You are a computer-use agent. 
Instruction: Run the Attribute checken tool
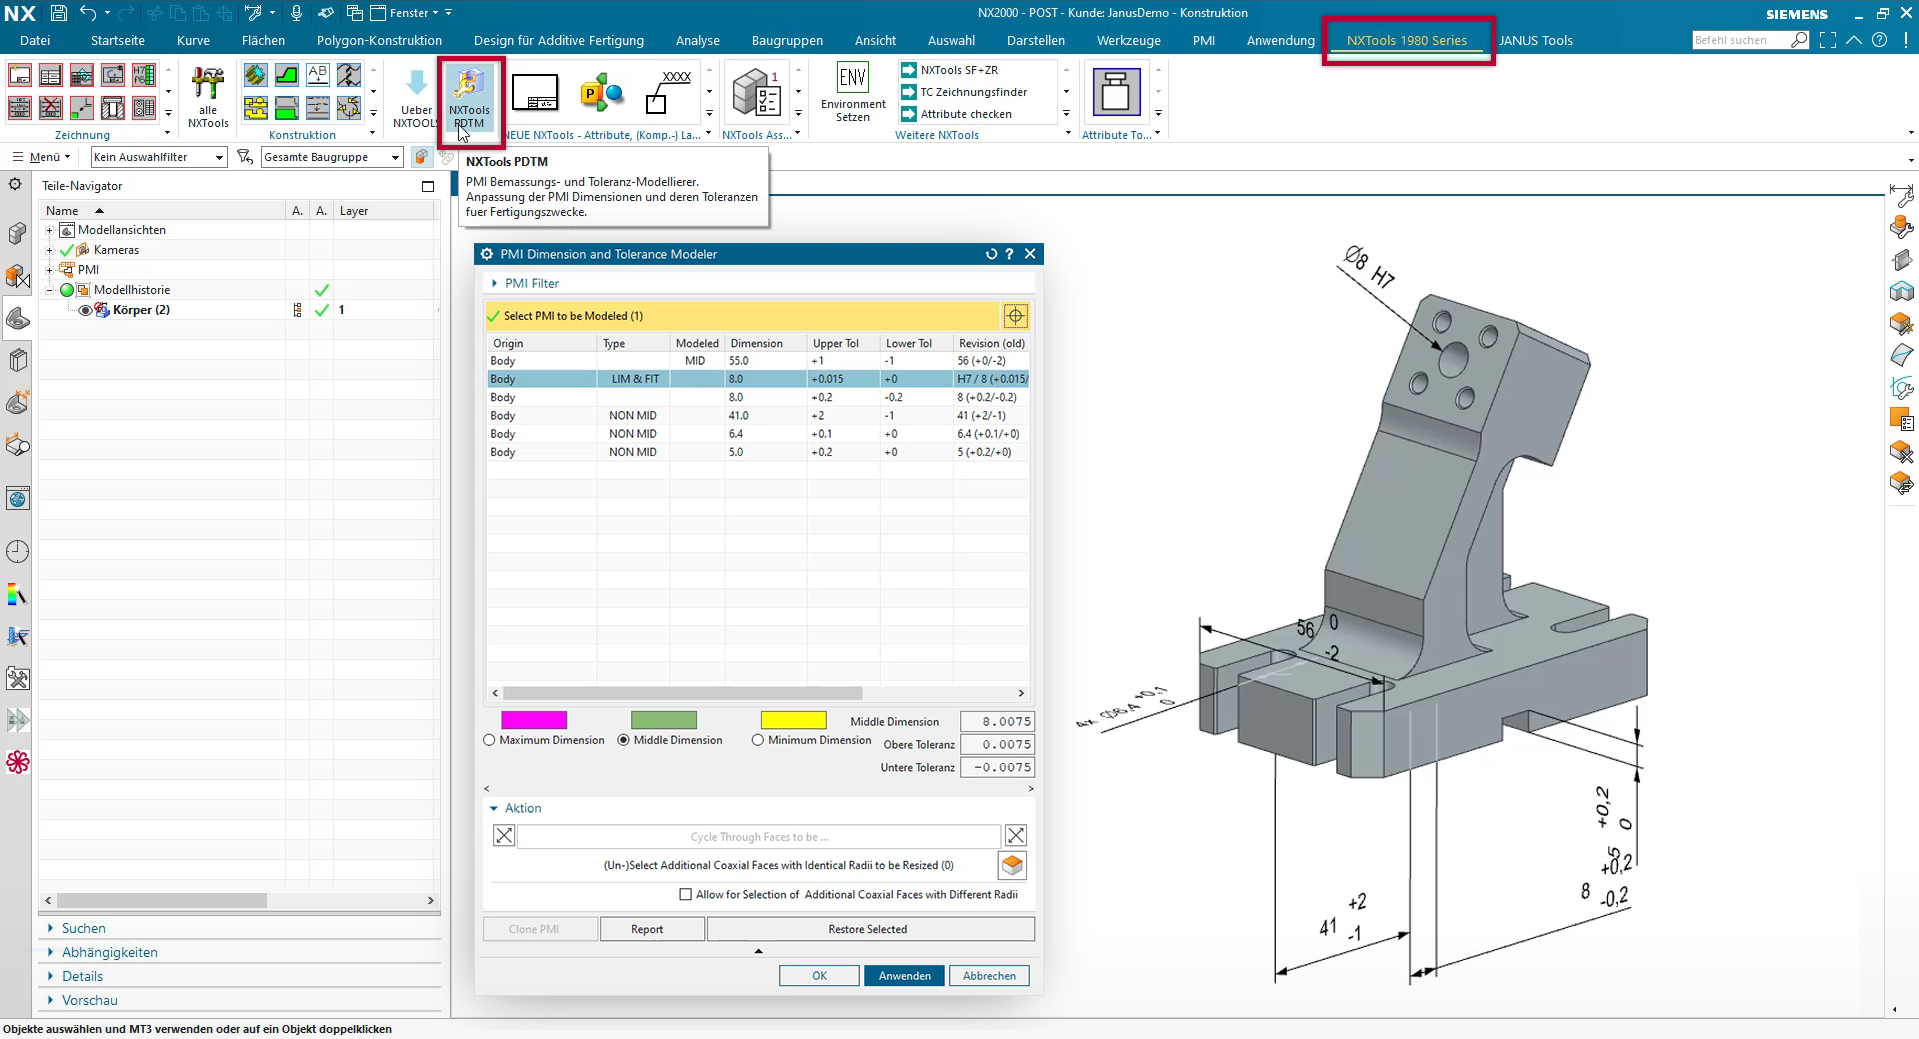[x=956, y=114]
